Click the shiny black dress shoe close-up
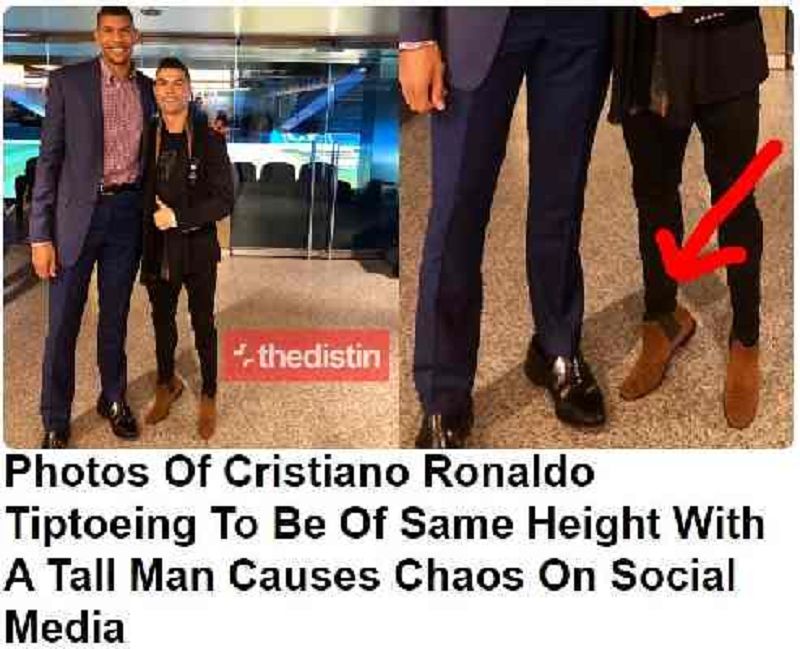The image size is (800, 649). coord(564,381)
